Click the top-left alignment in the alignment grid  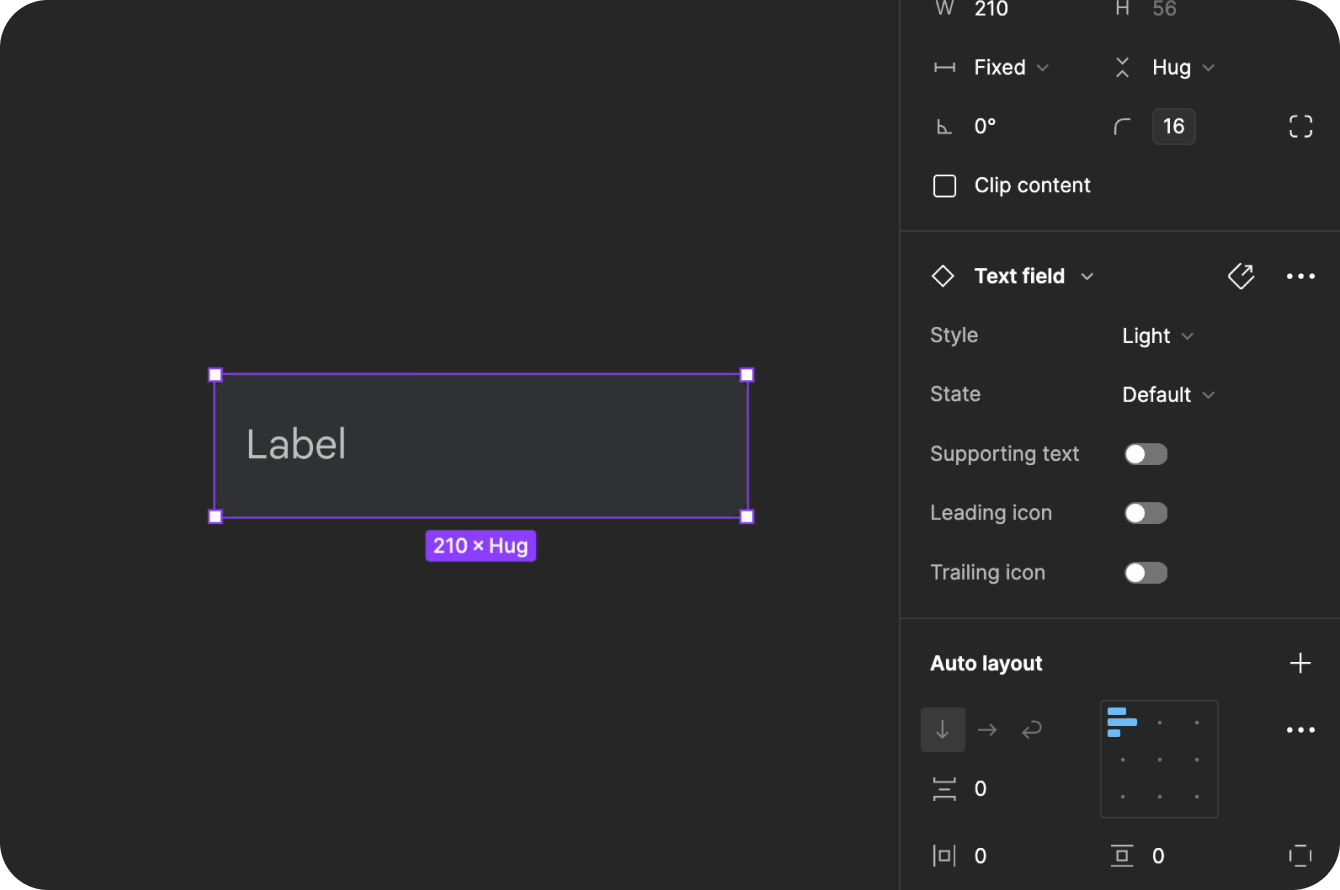(1122, 722)
